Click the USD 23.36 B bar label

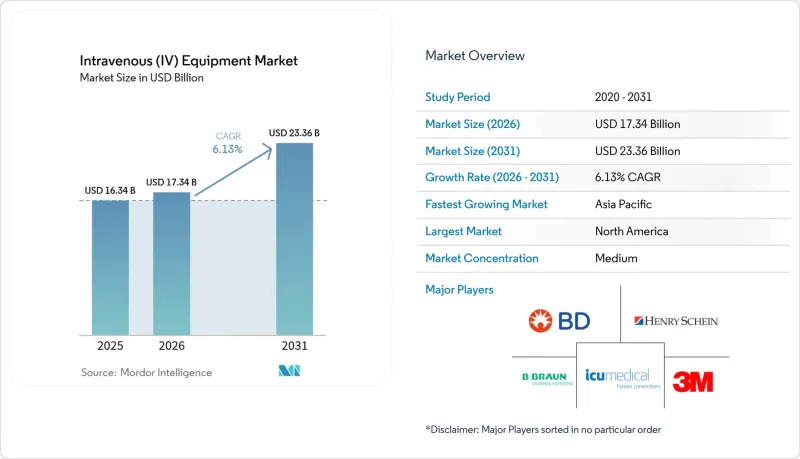pos(294,133)
